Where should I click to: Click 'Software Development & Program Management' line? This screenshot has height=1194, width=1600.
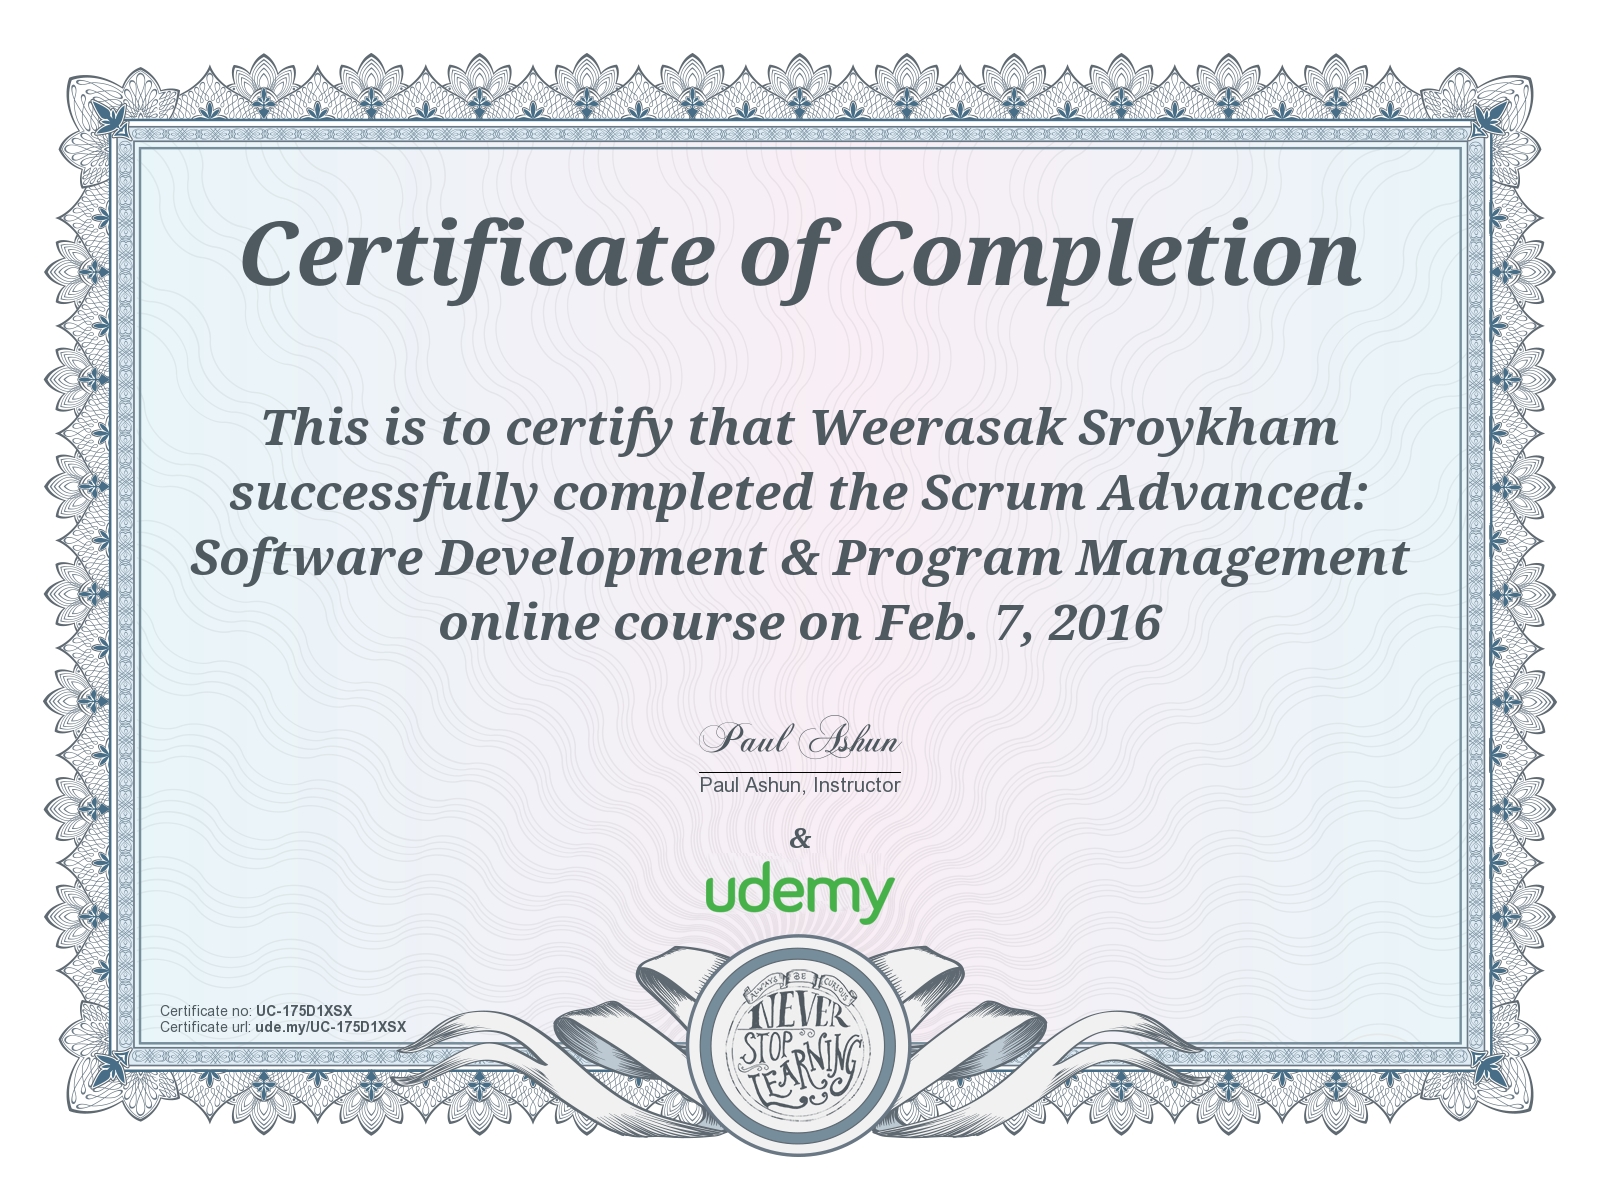pos(800,558)
